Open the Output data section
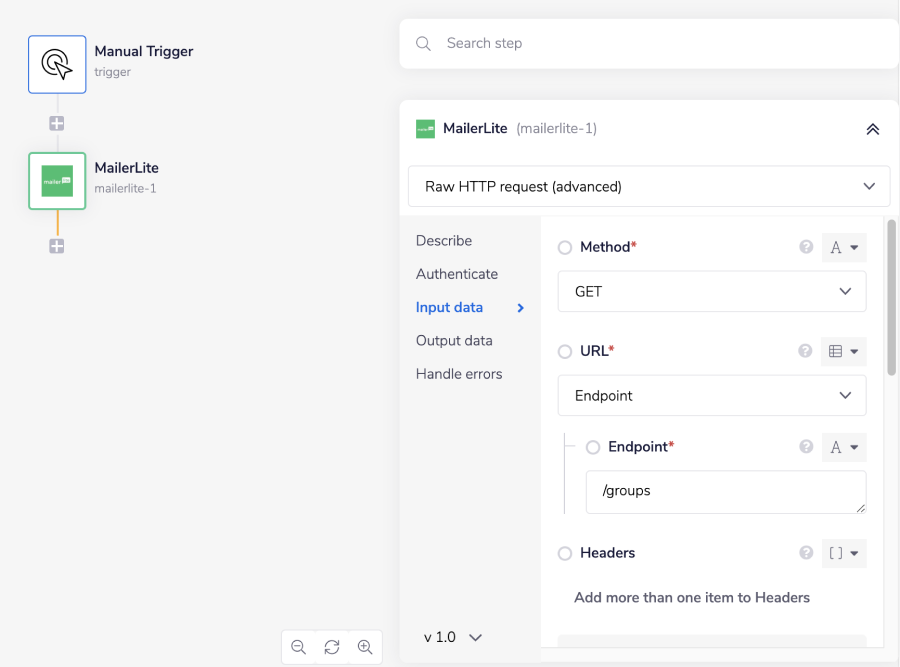 [x=453, y=340]
